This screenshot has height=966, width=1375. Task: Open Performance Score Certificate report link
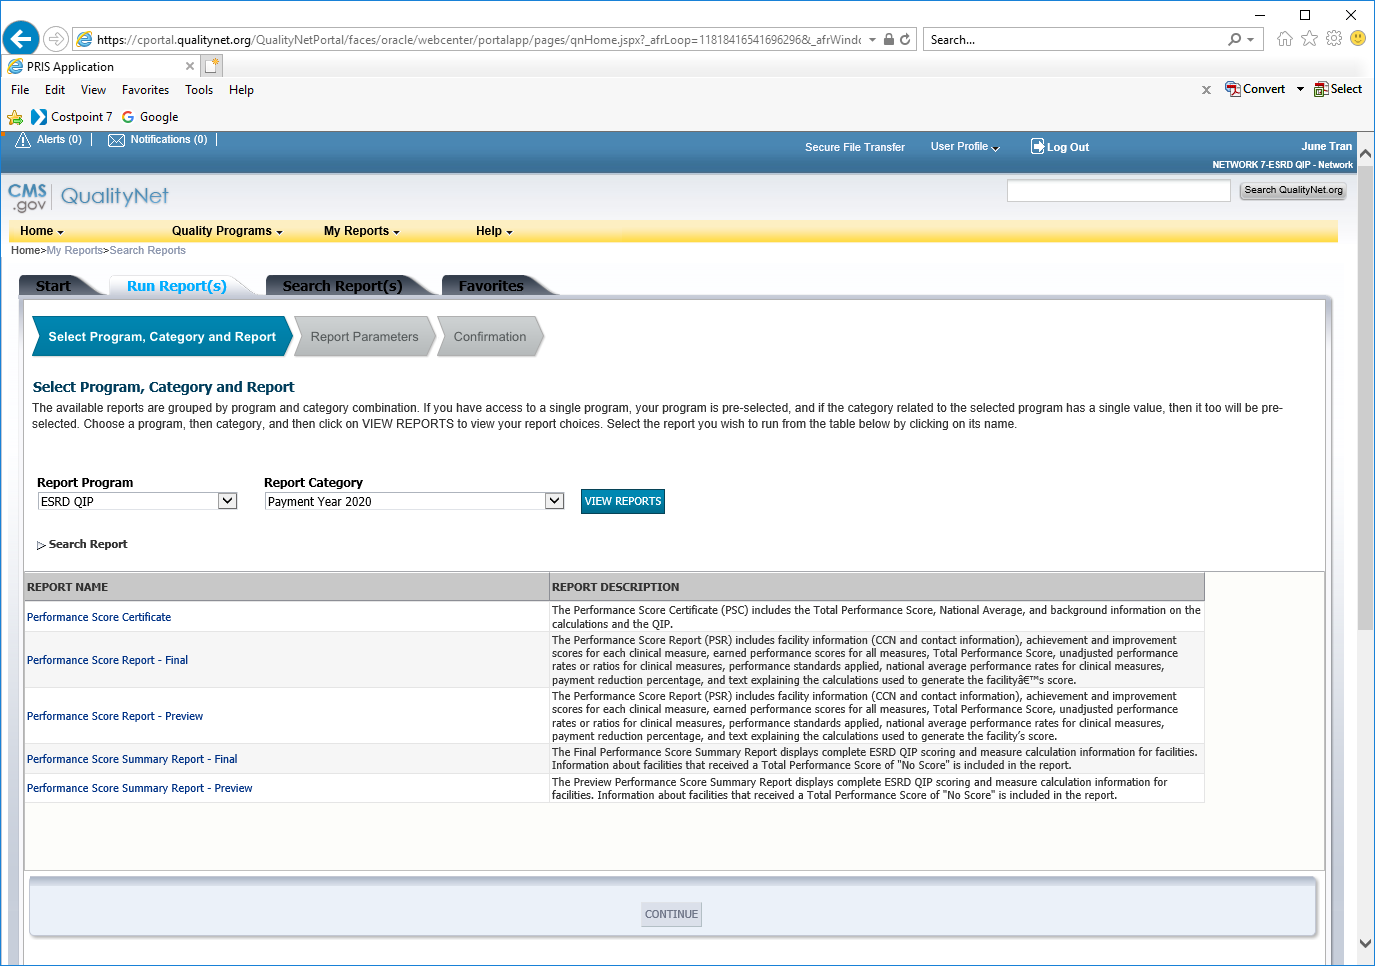[99, 617]
